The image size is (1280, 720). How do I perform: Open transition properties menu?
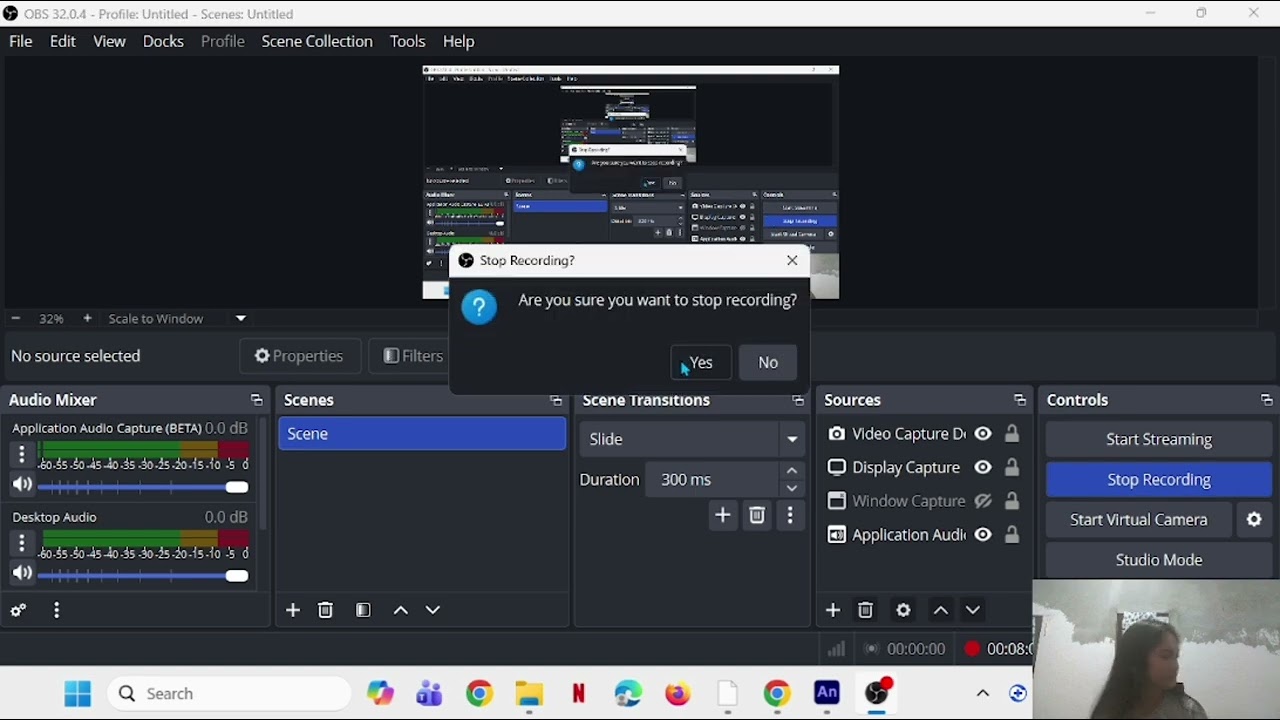pyautogui.click(x=790, y=516)
